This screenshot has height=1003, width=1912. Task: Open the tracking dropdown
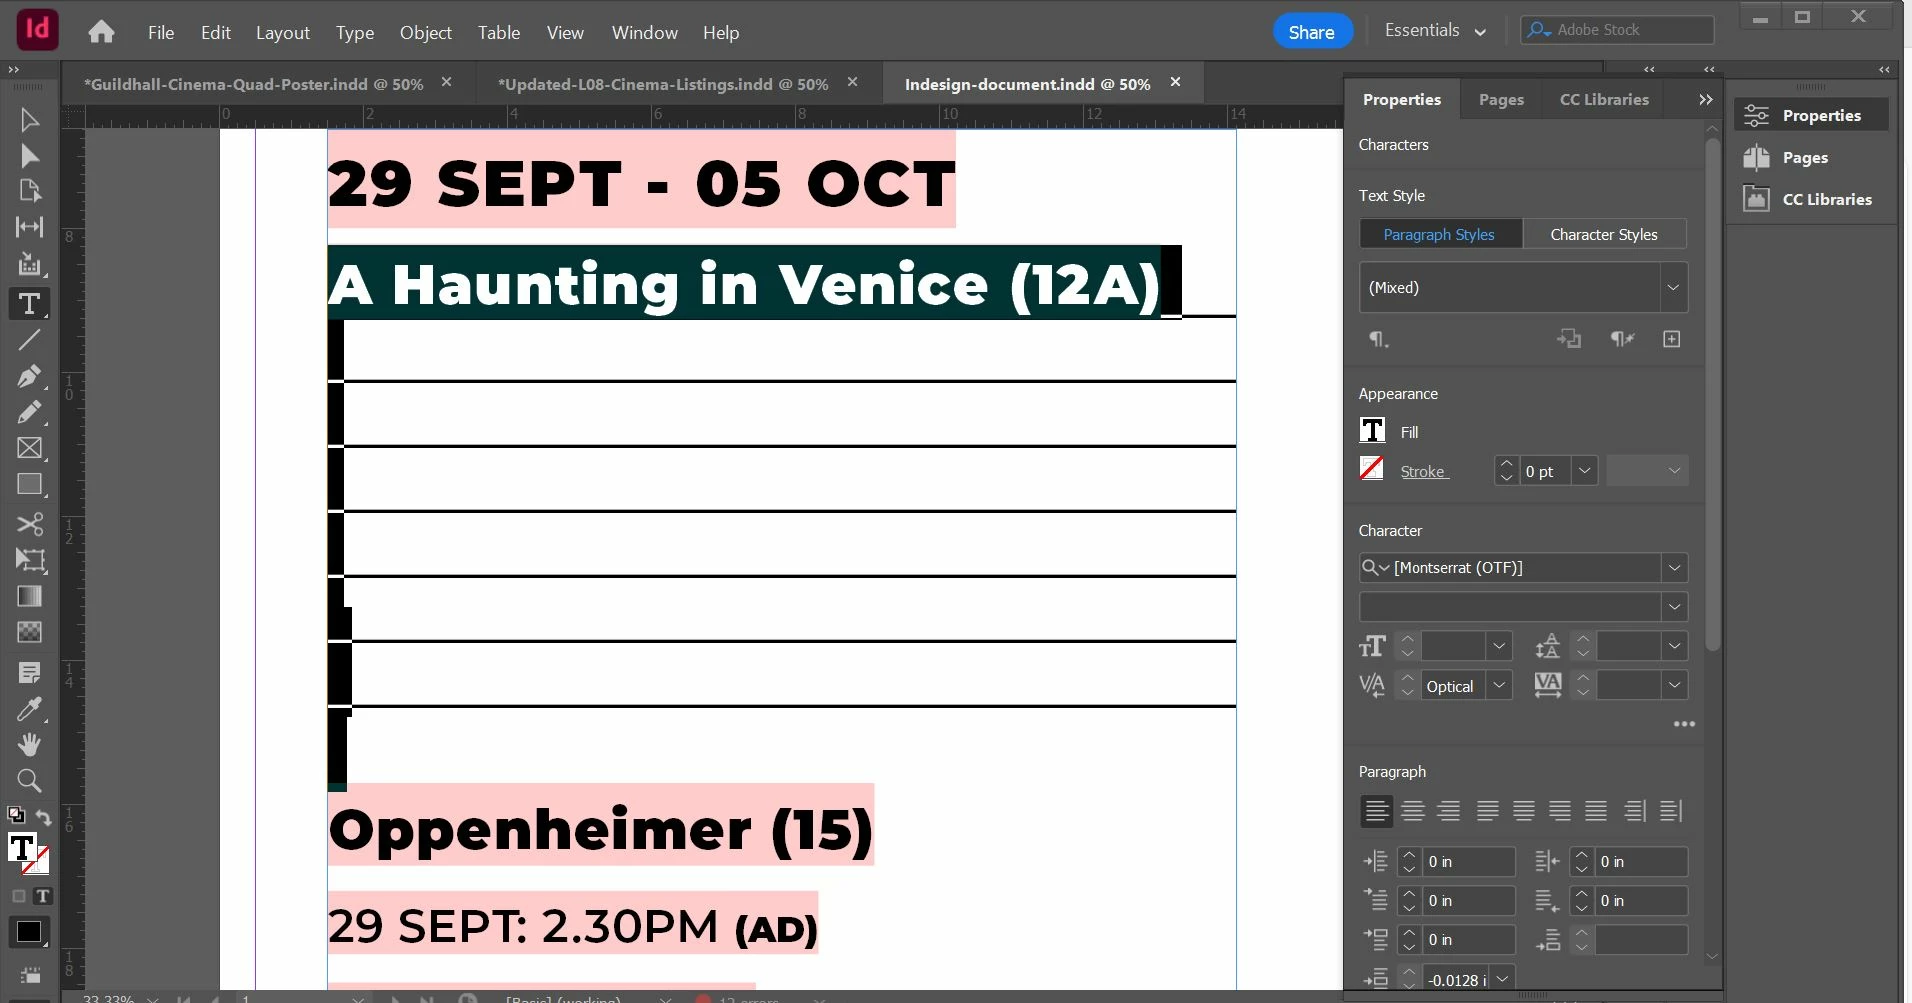pos(1674,685)
